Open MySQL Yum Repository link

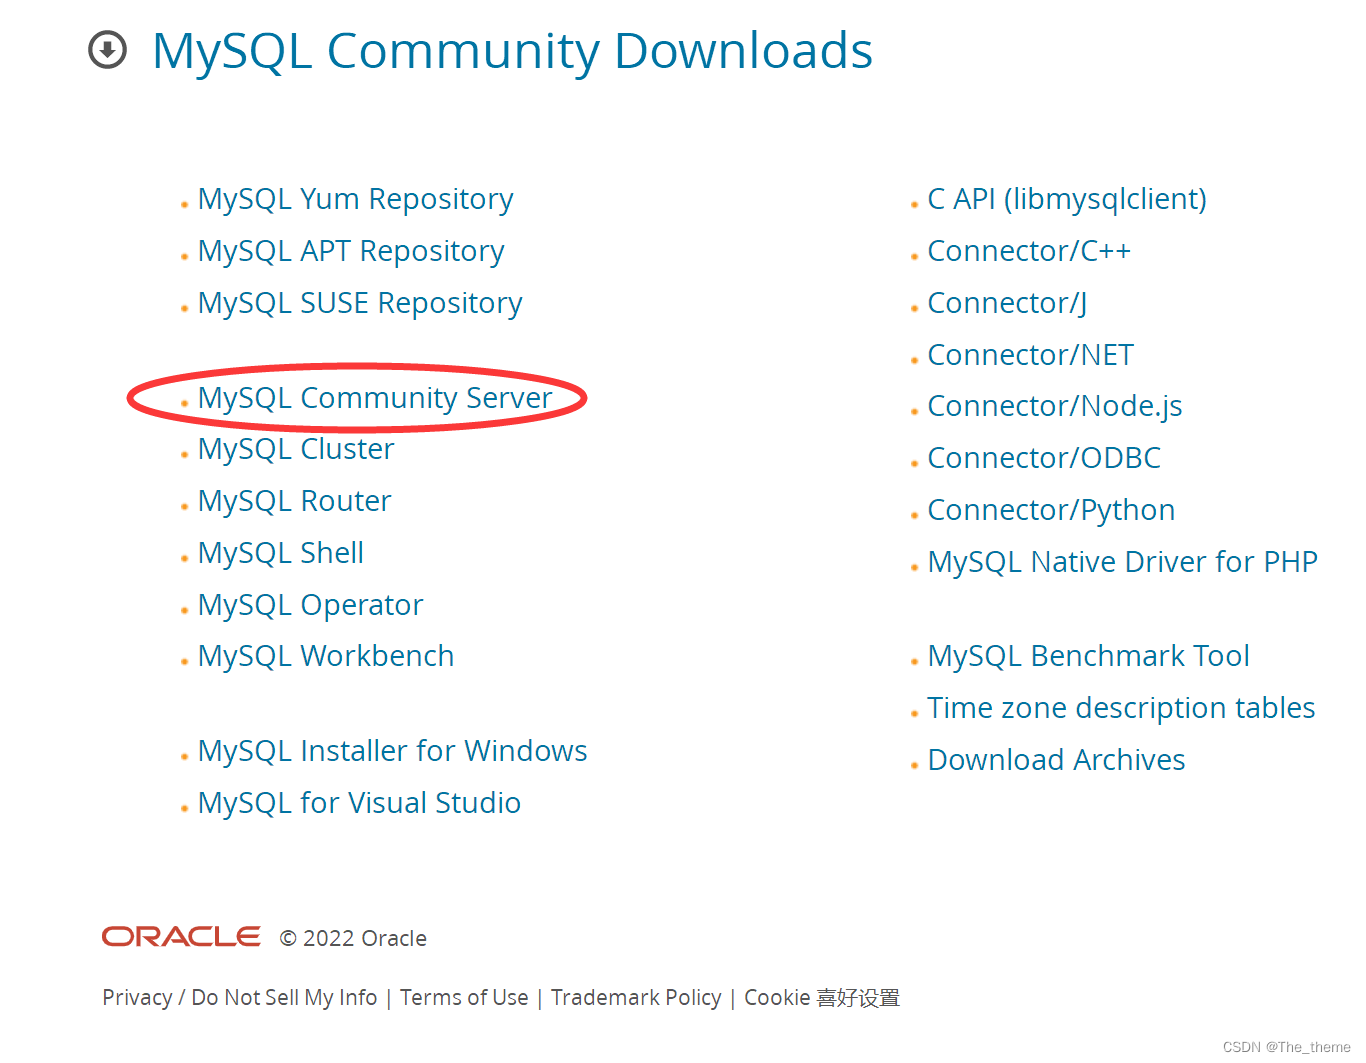click(x=356, y=199)
